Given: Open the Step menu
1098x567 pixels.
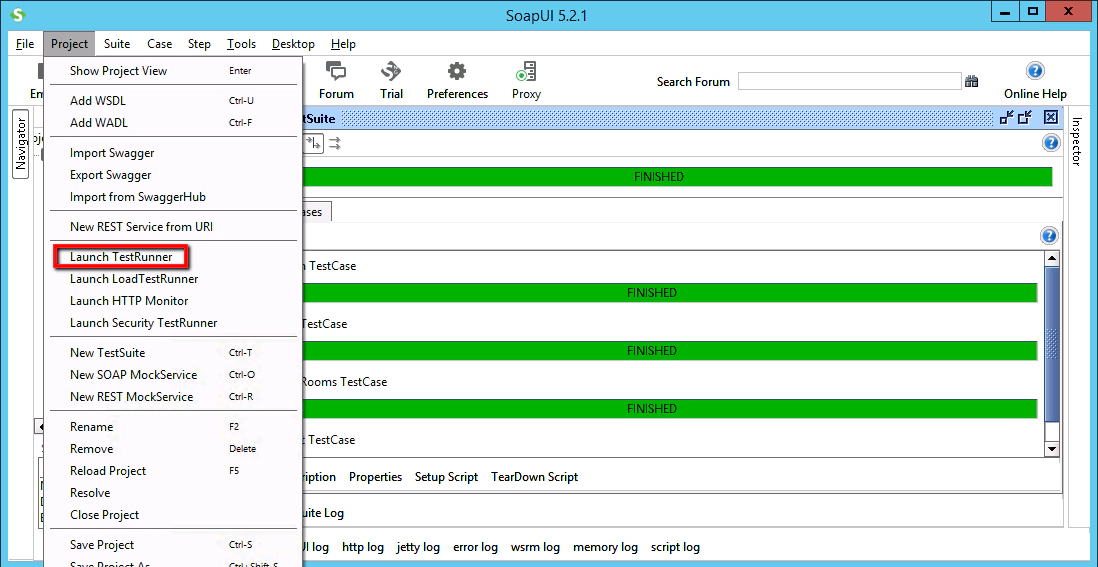Looking at the screenshot, I should pyautogui.click(x=199, y=44).
